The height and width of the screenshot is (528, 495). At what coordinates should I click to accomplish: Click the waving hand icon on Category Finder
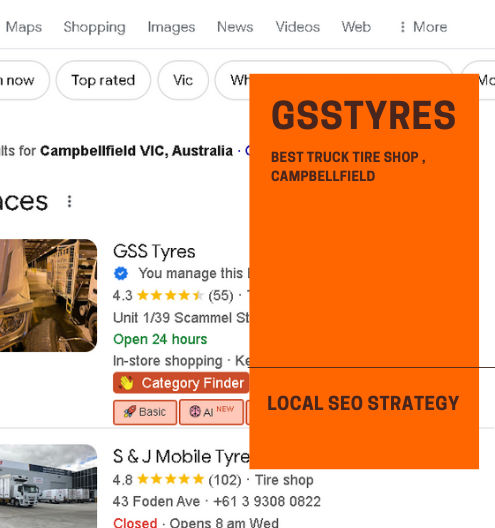[x=126, y=383]
